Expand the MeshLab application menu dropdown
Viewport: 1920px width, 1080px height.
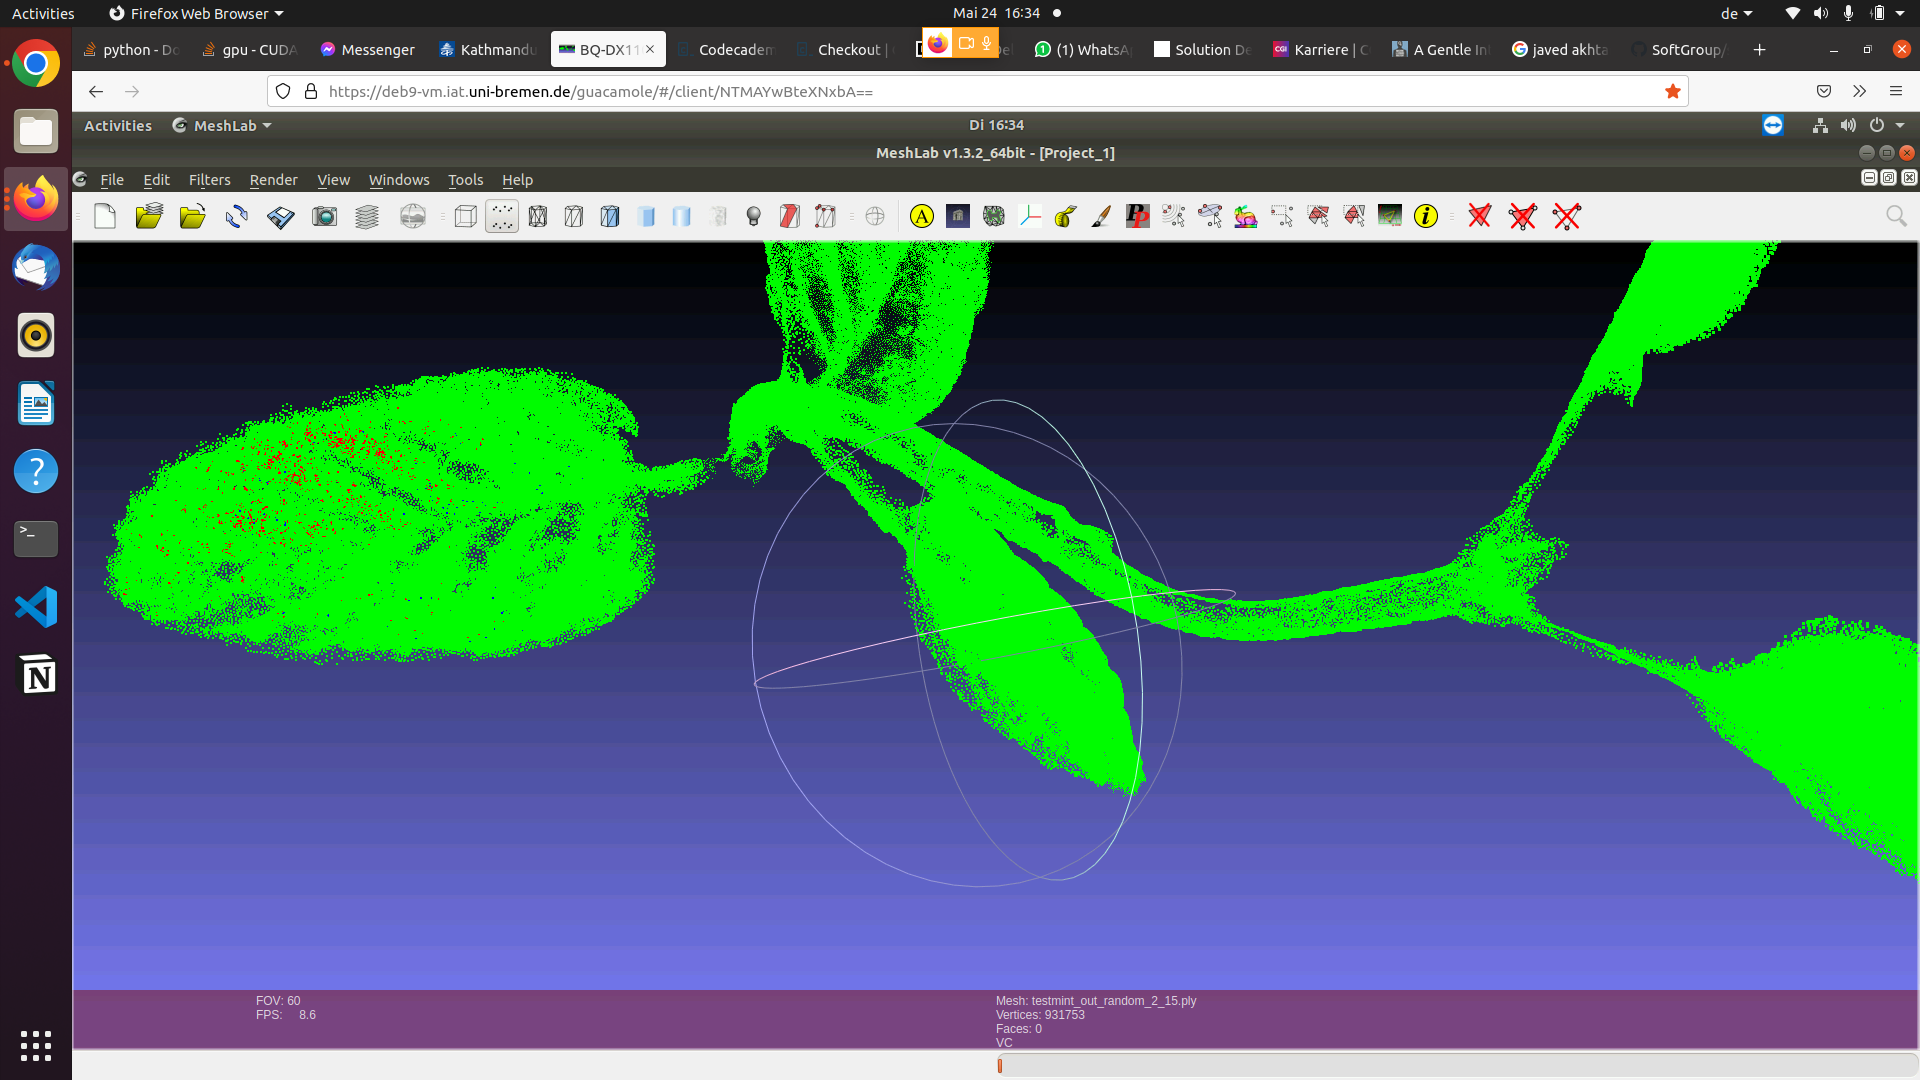pyautogui.click(x=223, y=125)
